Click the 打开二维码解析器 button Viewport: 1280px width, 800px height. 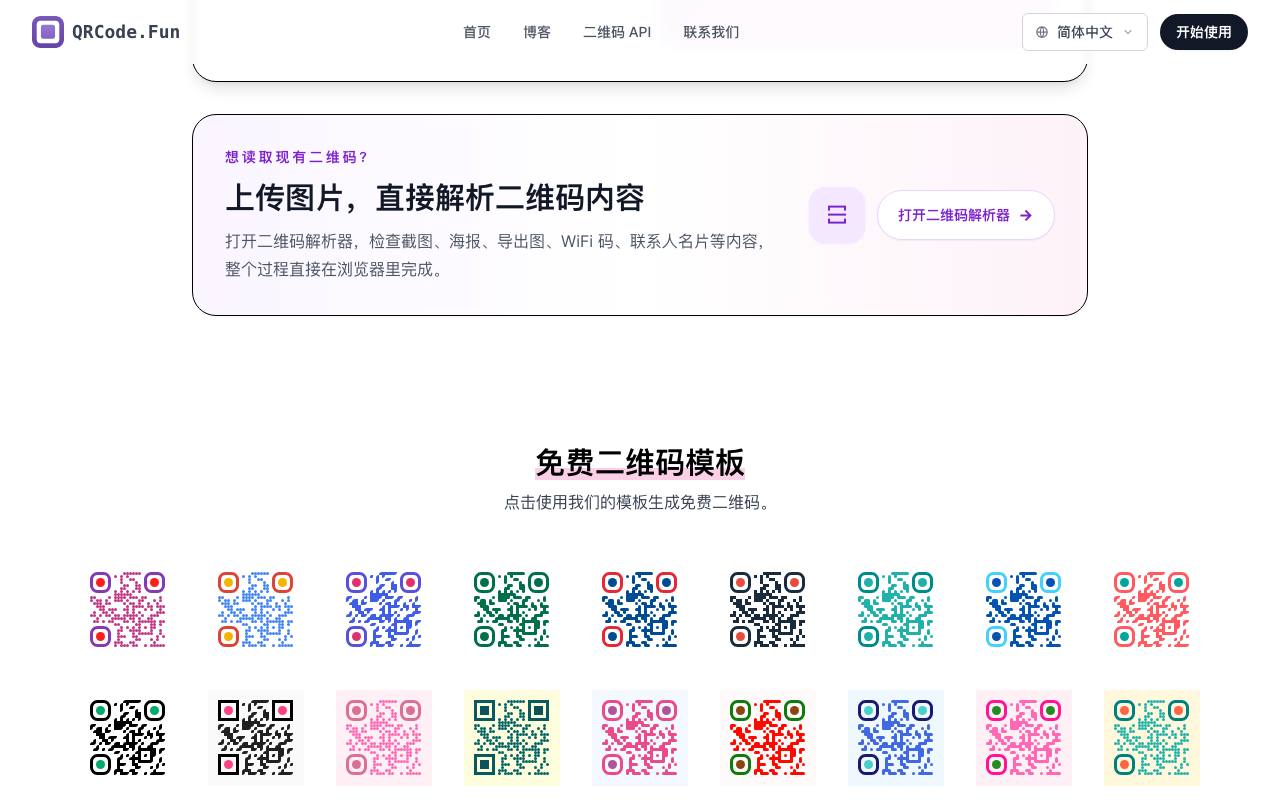click(x=966, y=215)
